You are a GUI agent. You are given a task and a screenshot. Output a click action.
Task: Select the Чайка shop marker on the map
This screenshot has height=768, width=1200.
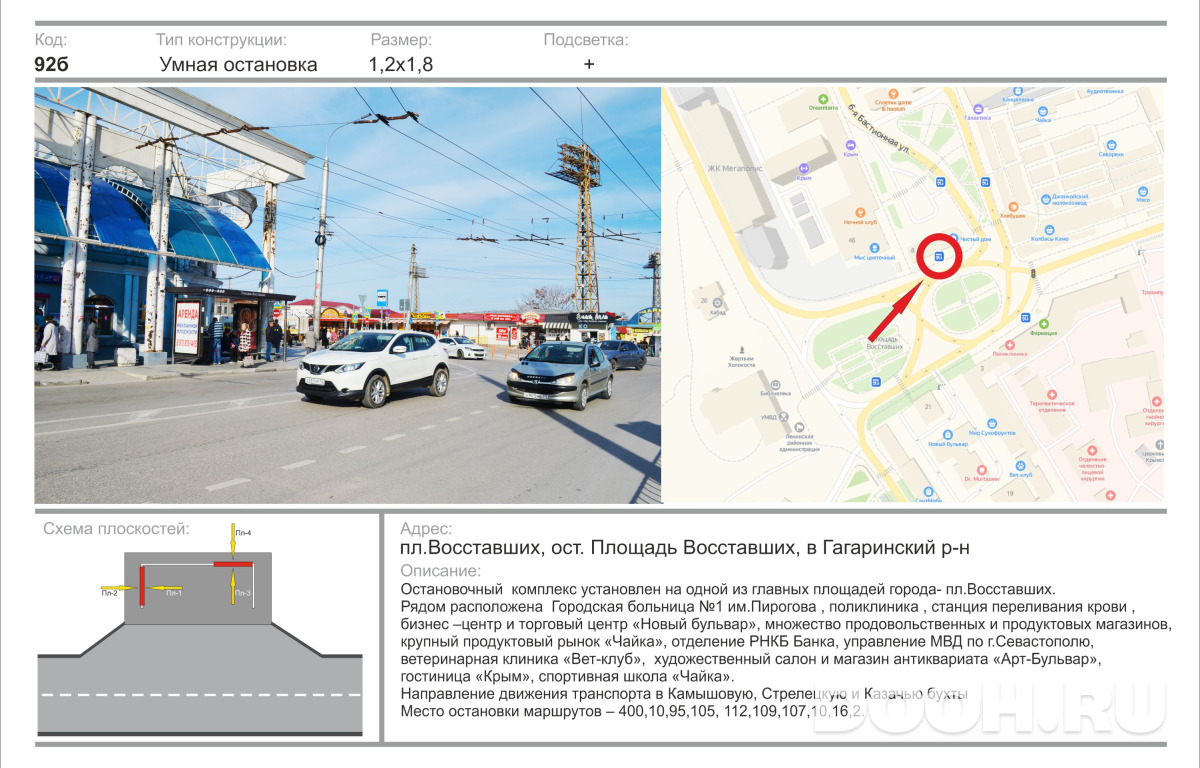[x=1043, y=112]
